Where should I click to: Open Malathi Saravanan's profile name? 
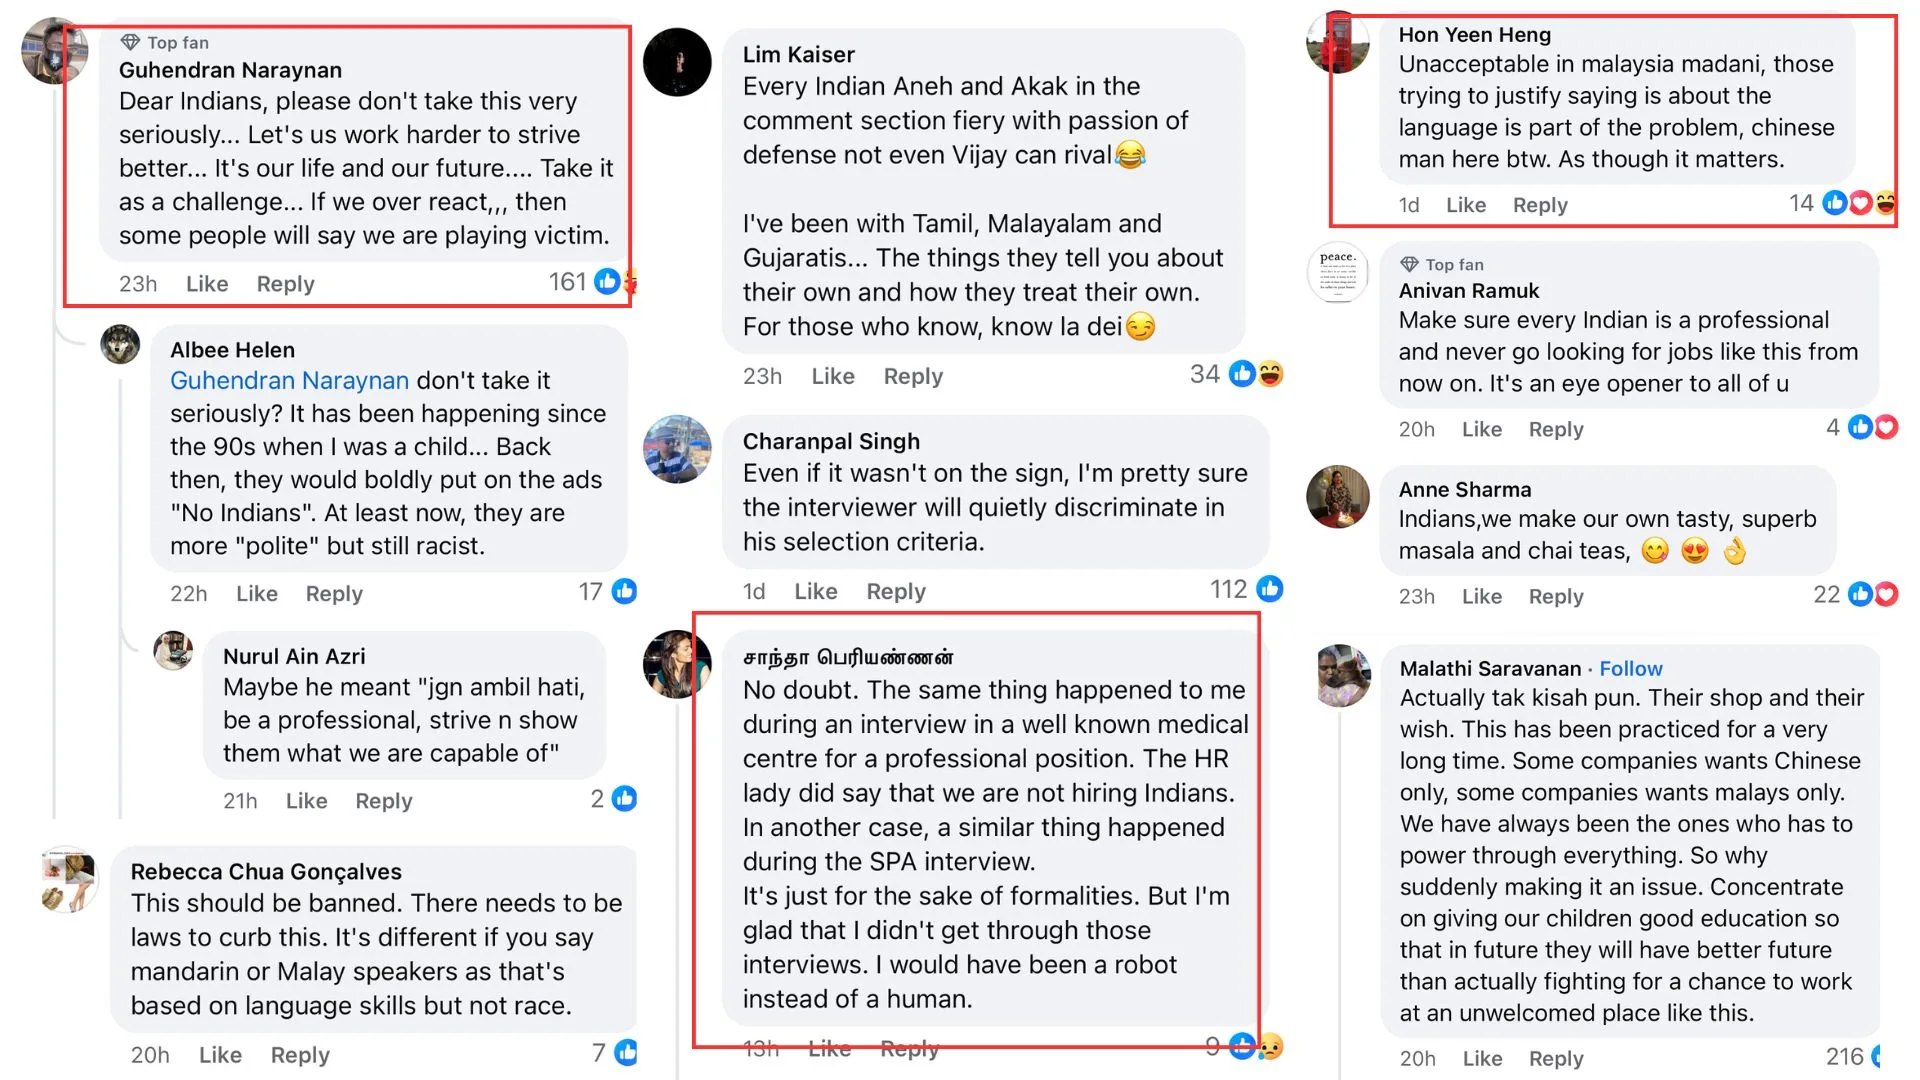(x=1490, y=668)
